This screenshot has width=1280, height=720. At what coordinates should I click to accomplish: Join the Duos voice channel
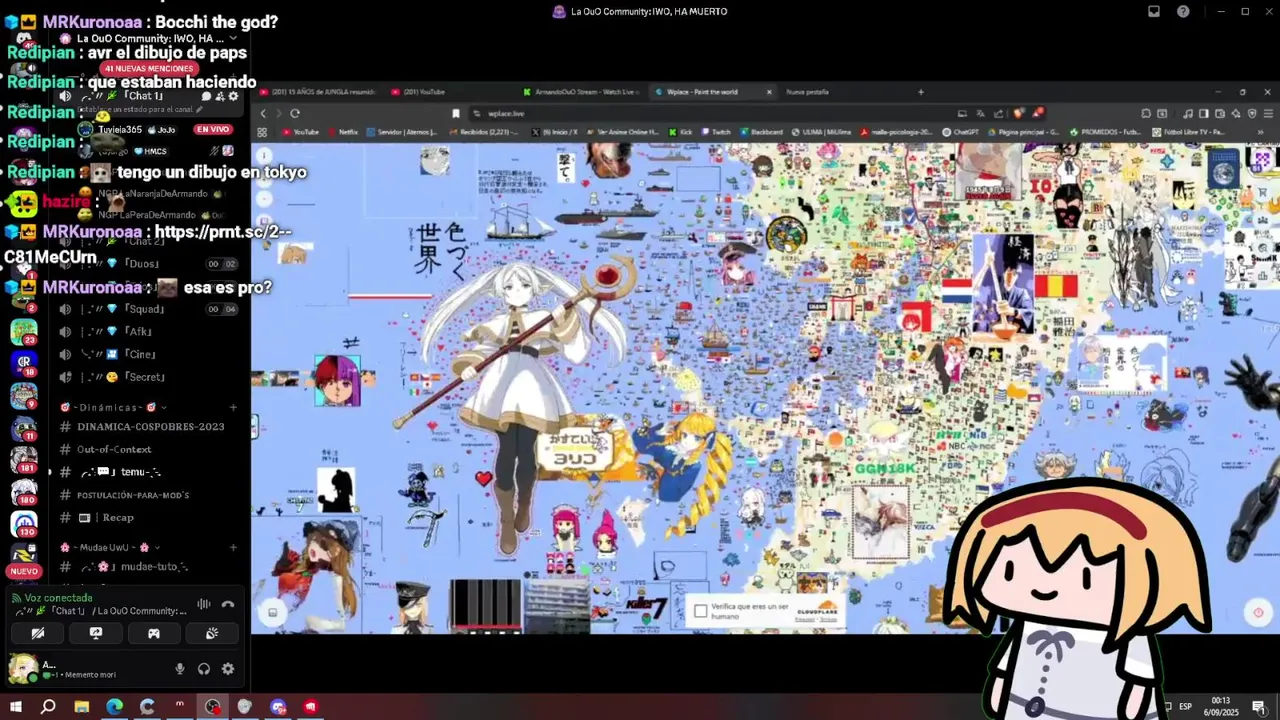(148, 263)
